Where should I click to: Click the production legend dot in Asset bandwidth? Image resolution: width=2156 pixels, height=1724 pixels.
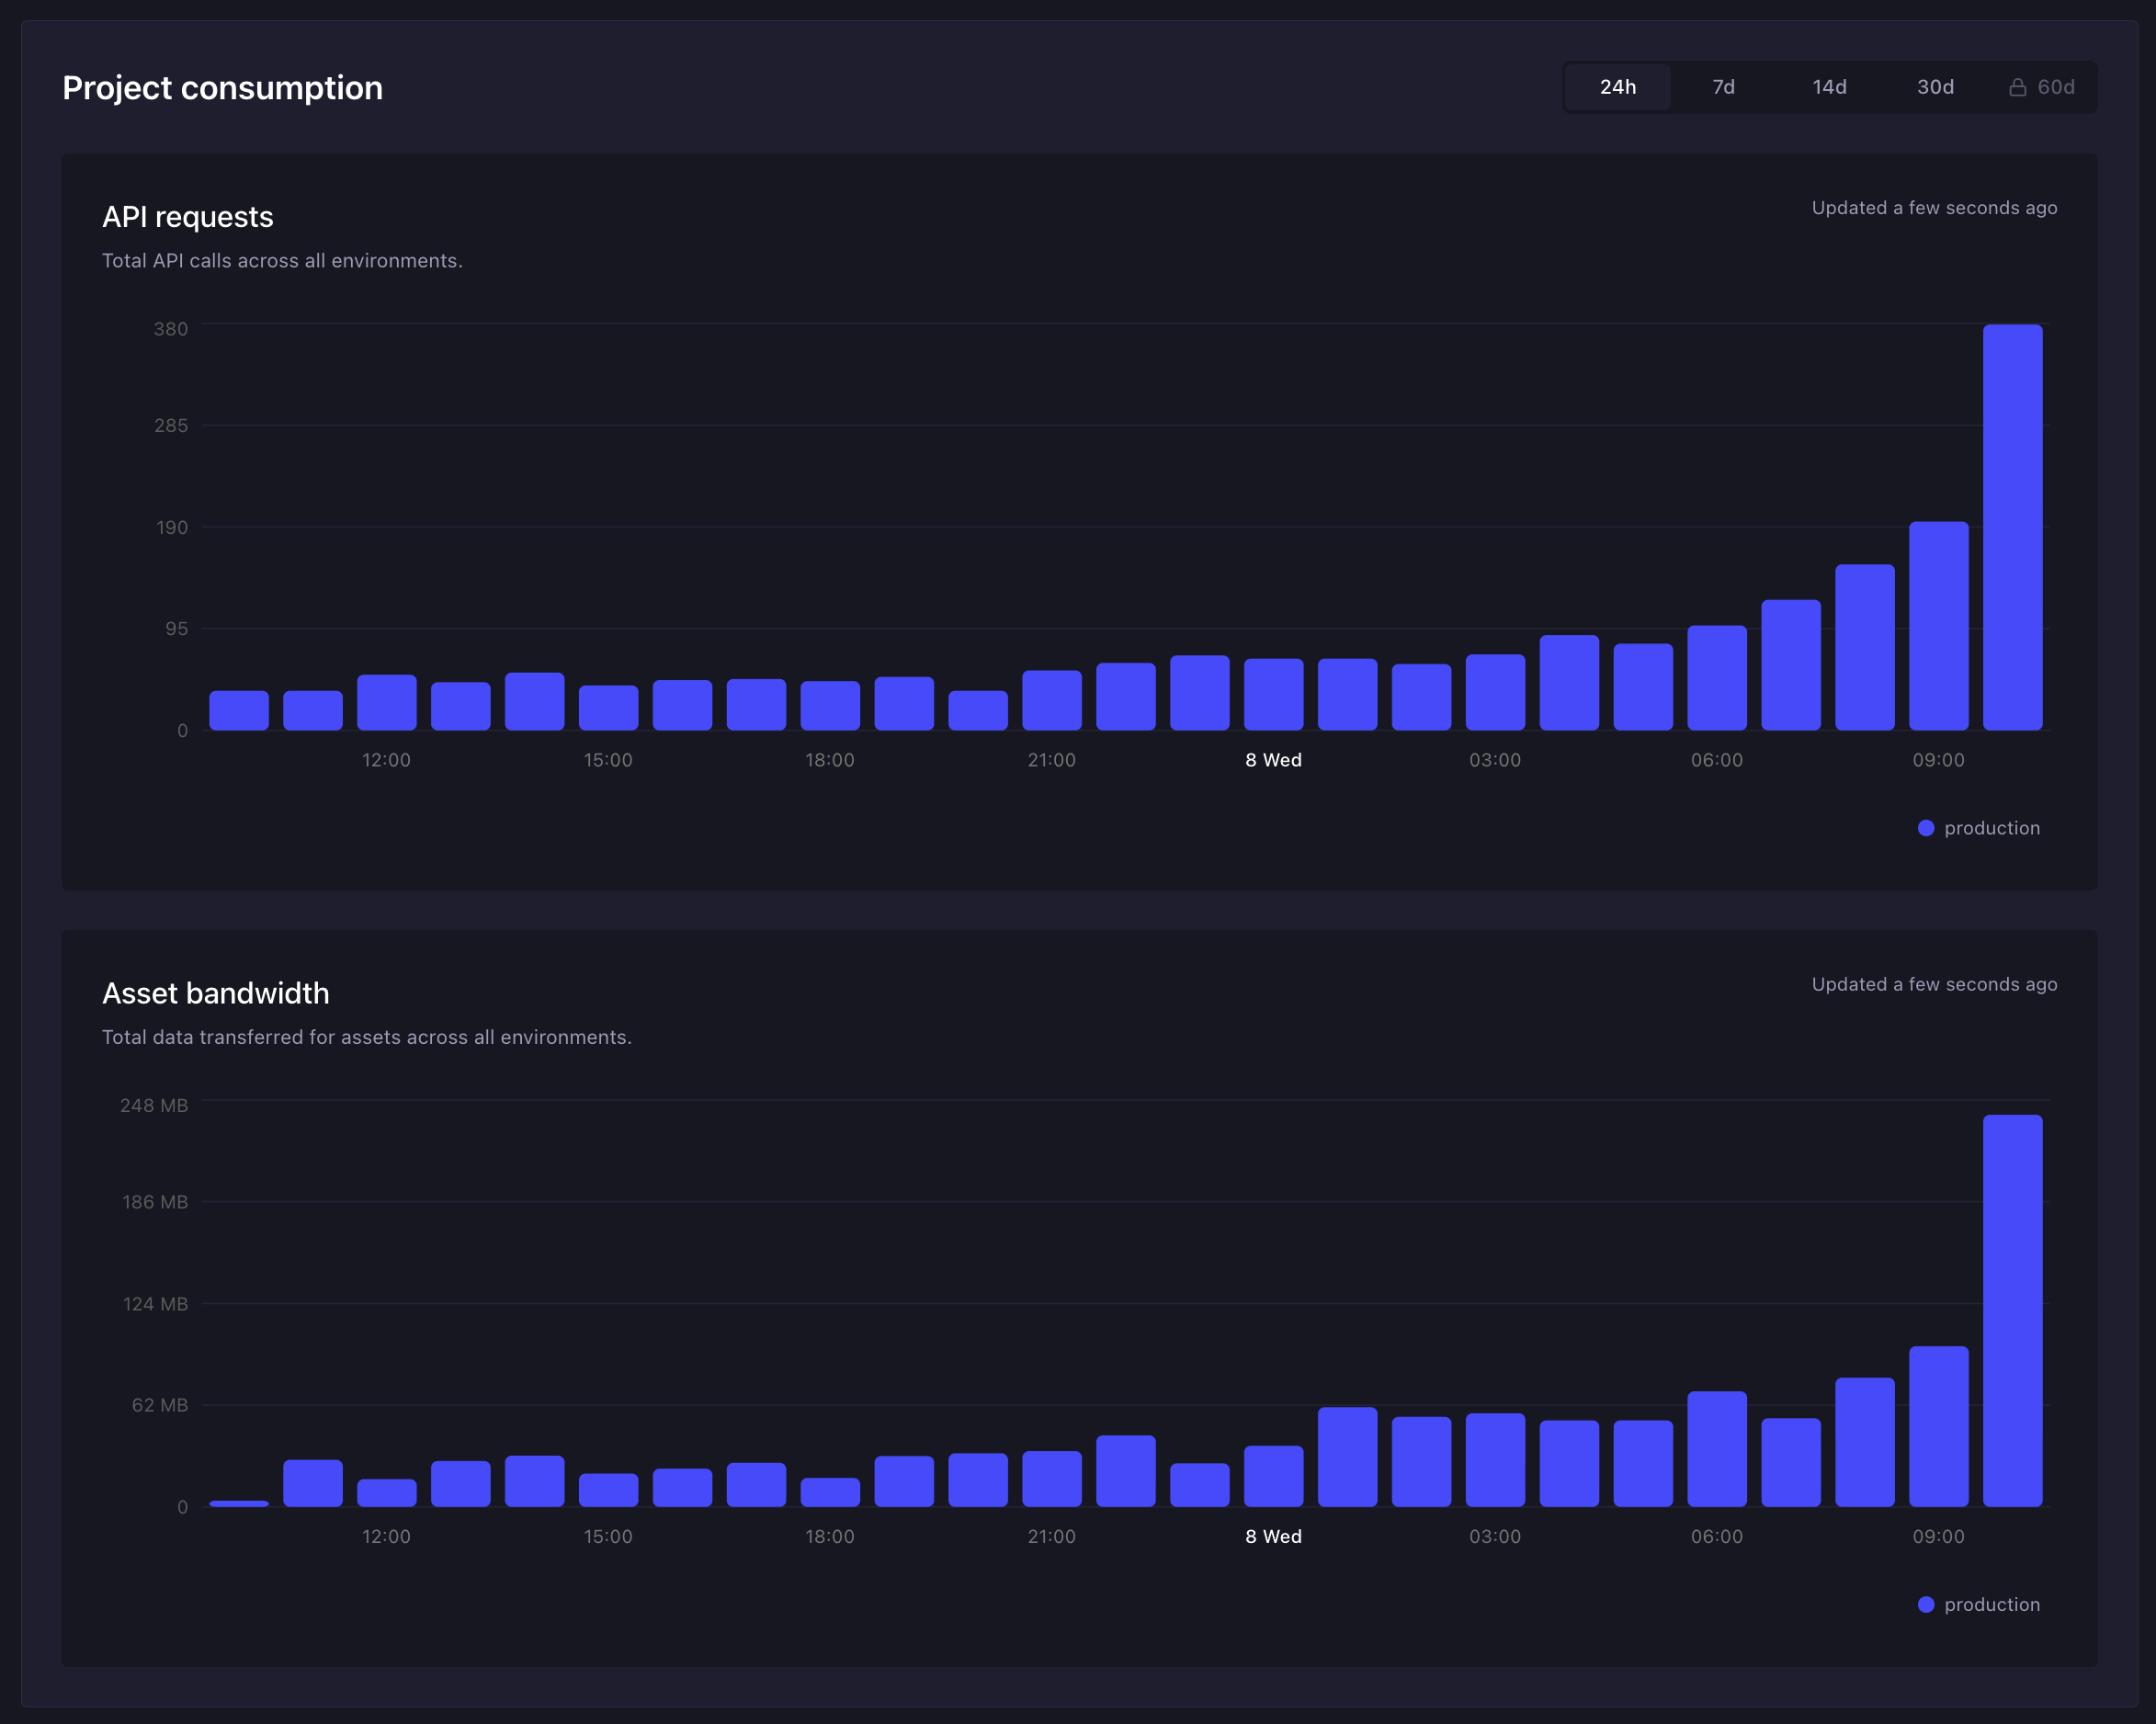point(1925,1604)
